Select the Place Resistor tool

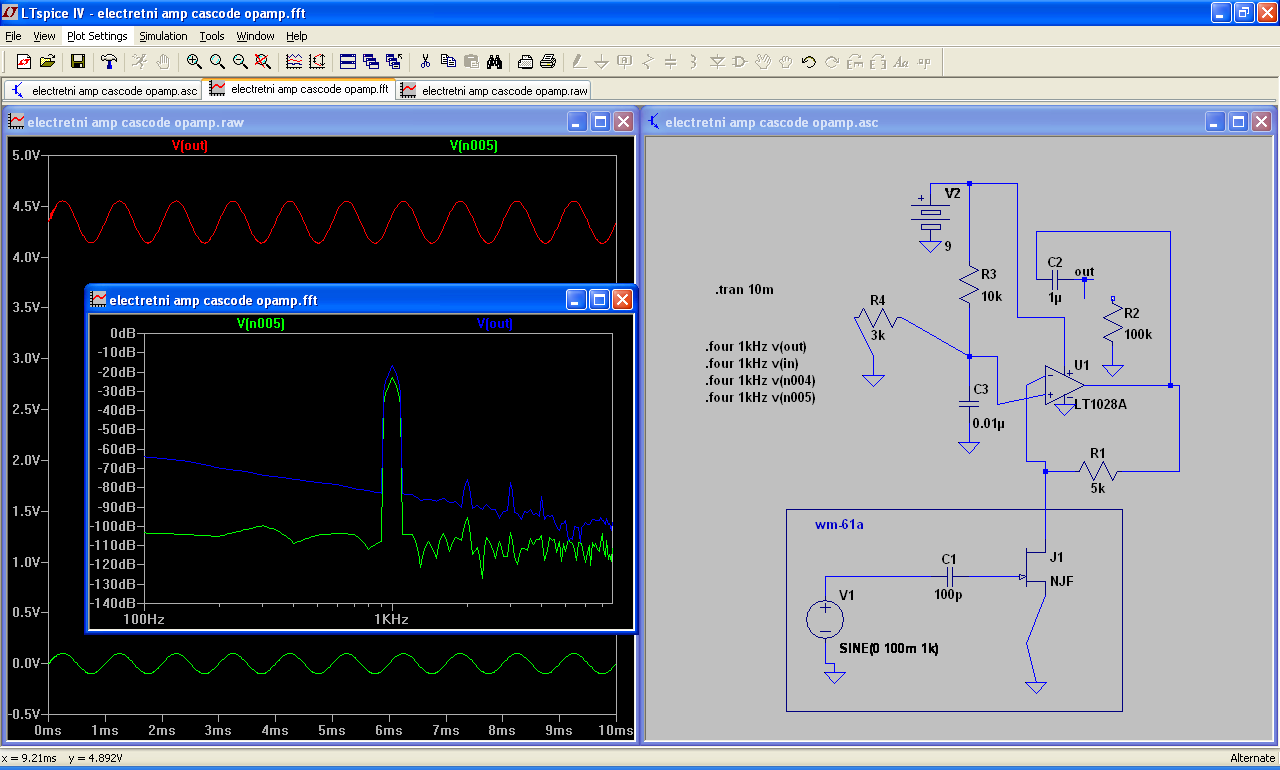click(x=648, y=61)
